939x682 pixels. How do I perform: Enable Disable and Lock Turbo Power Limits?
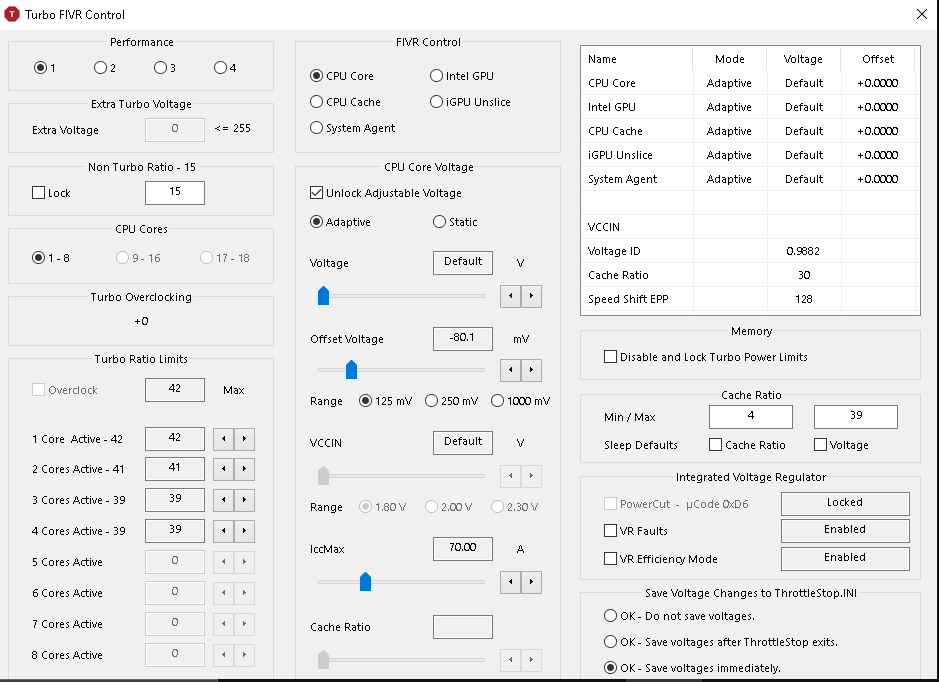611,357
